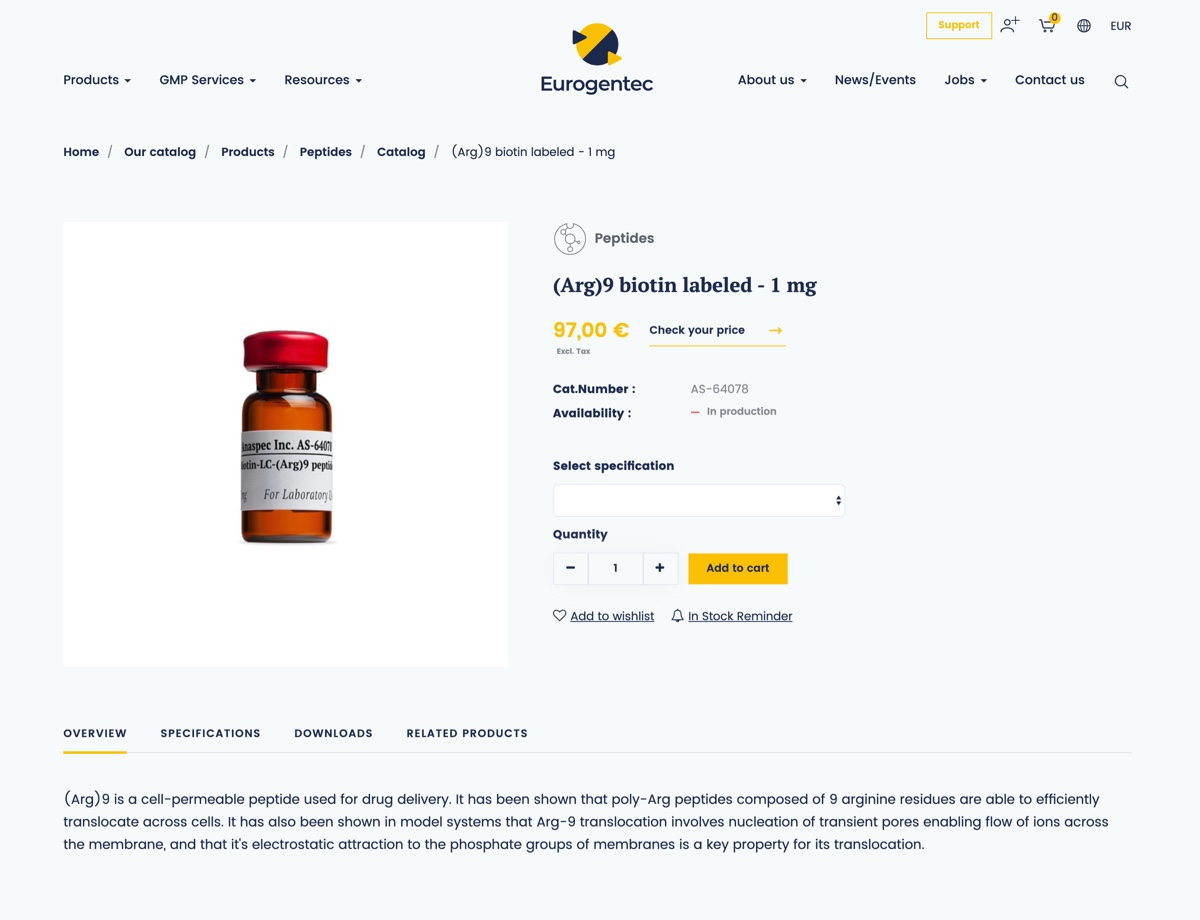
Task: Decrease quantity with minus button
Action: (x=570, y=568)
